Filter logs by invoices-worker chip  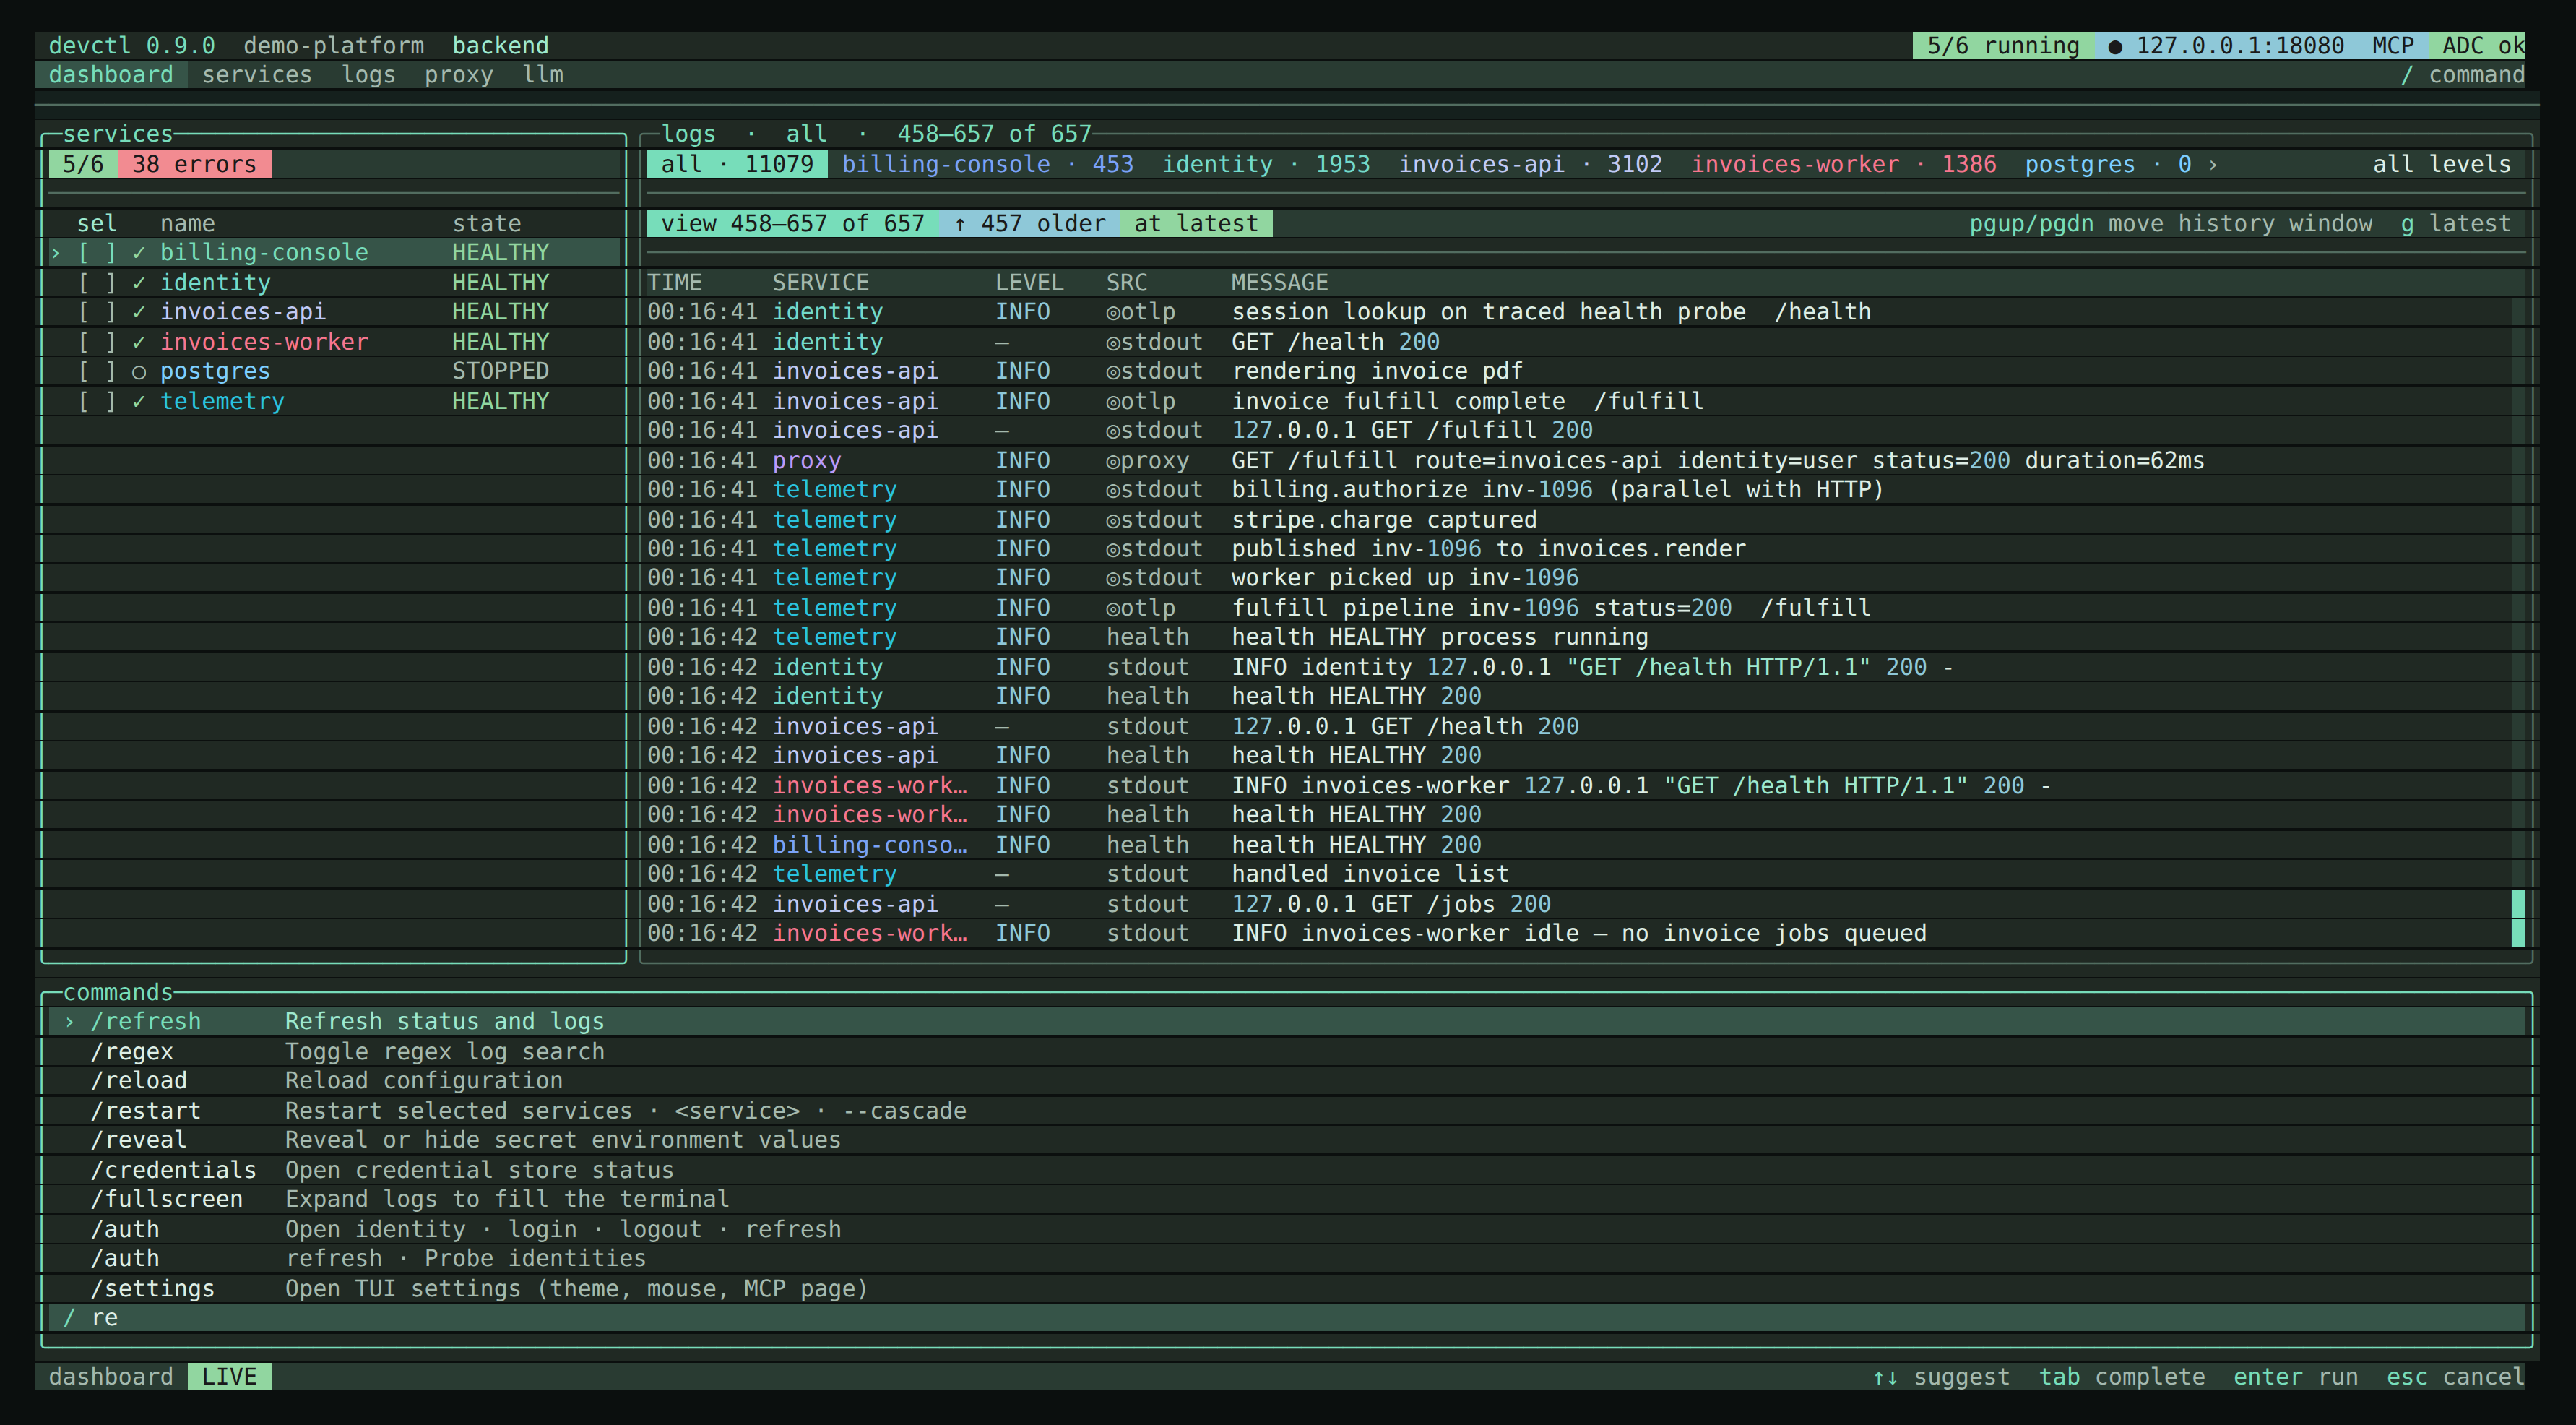[x=1843, y=164]
